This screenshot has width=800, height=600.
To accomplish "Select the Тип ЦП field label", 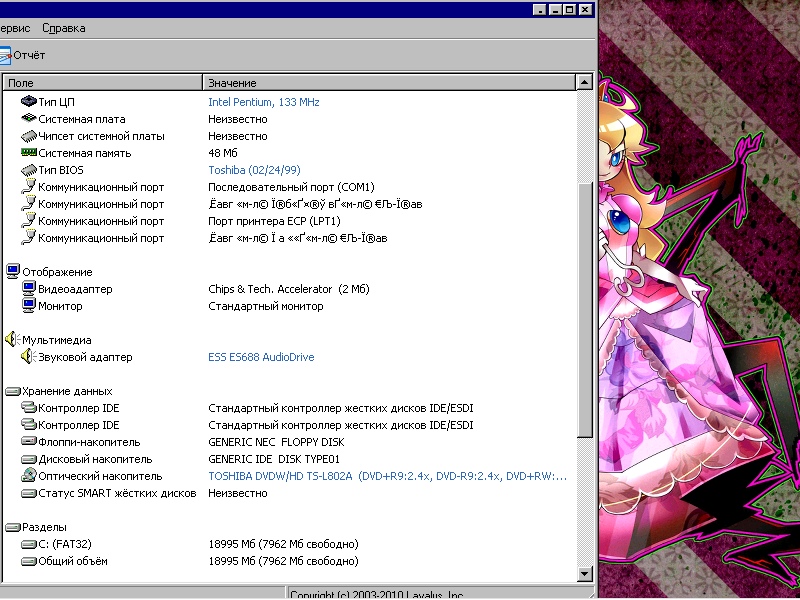I will [x=57, y=102].
